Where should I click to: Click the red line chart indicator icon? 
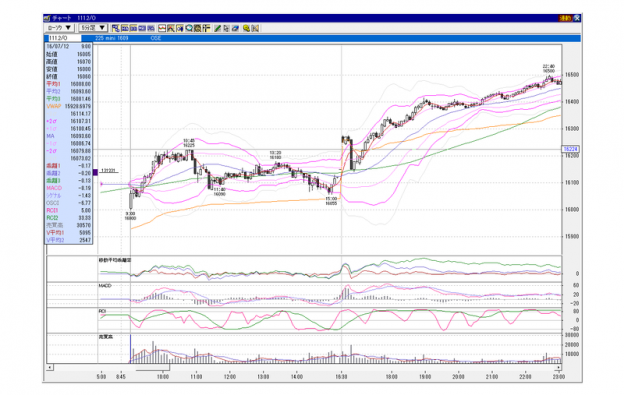click(x=162, y=28)
